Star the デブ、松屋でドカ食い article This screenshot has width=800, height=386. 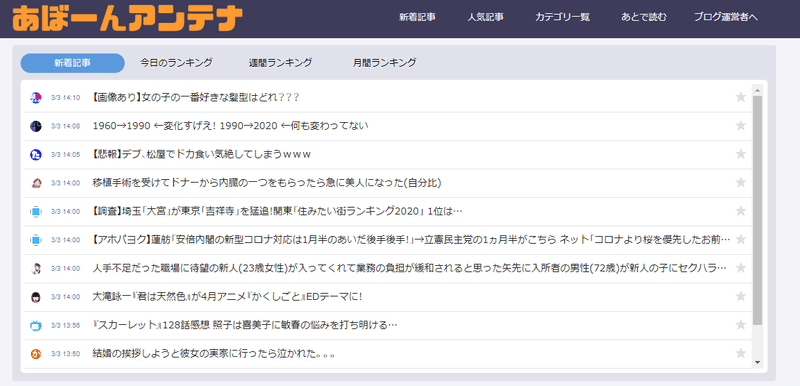click(741, 154)
